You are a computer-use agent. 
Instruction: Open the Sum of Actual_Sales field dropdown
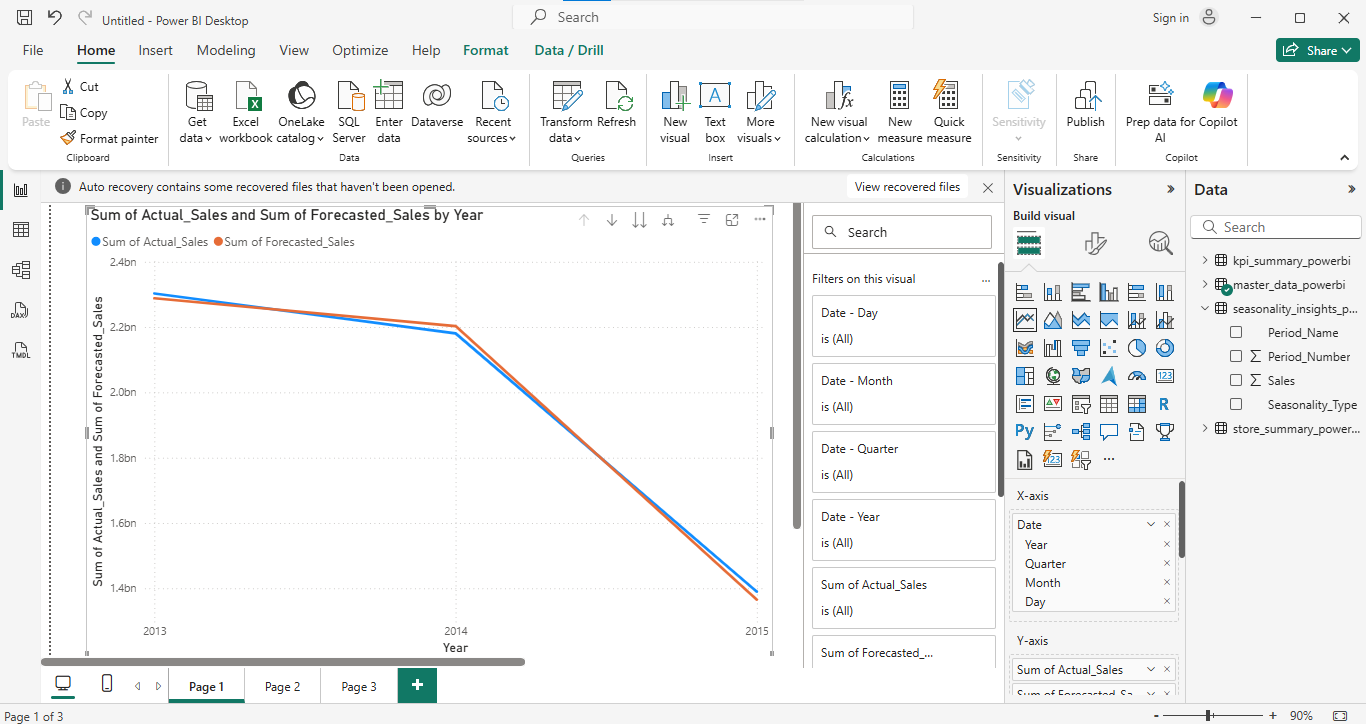point(1150,670)
